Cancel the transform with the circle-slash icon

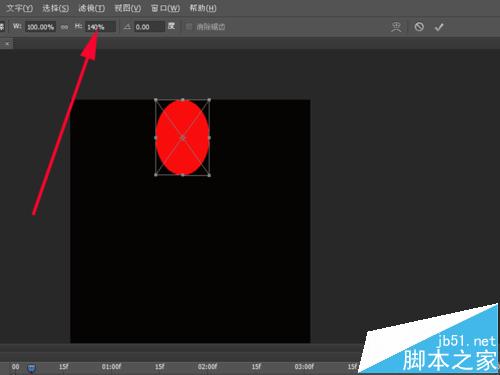[419, 27]
